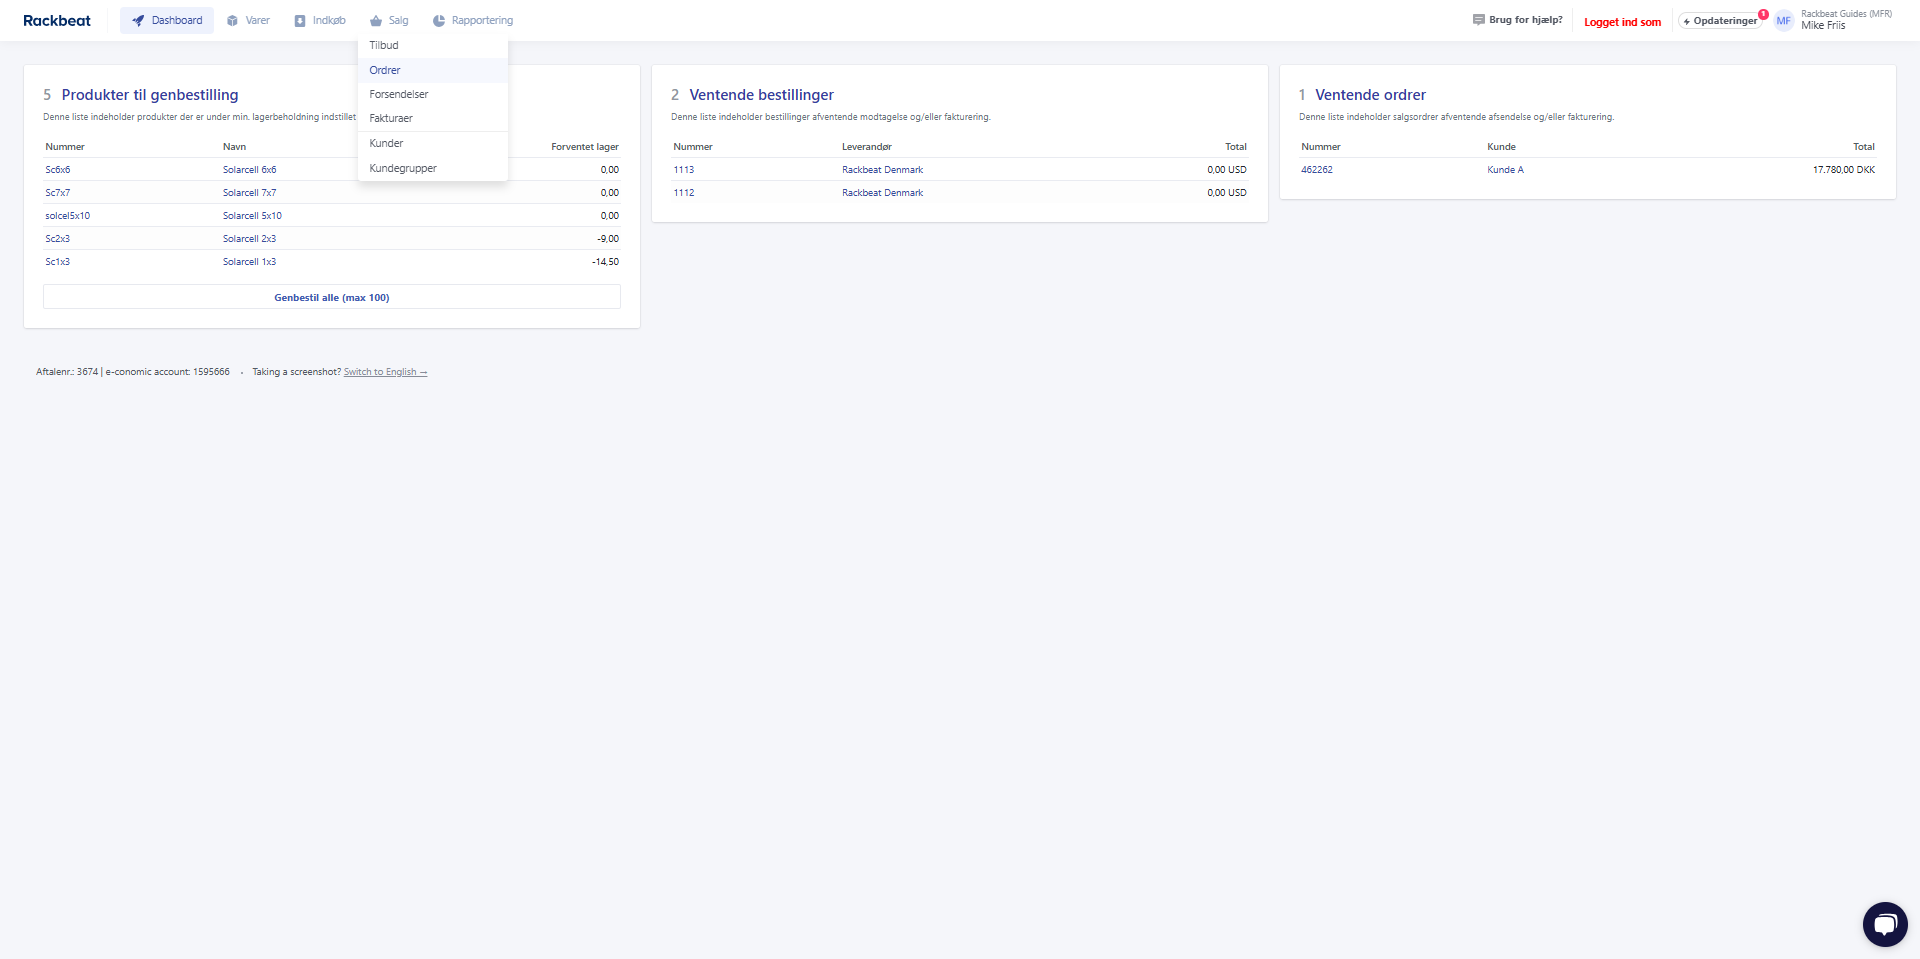Click the 'Aftalenr.: 3674' footer text

pos(67,372)
